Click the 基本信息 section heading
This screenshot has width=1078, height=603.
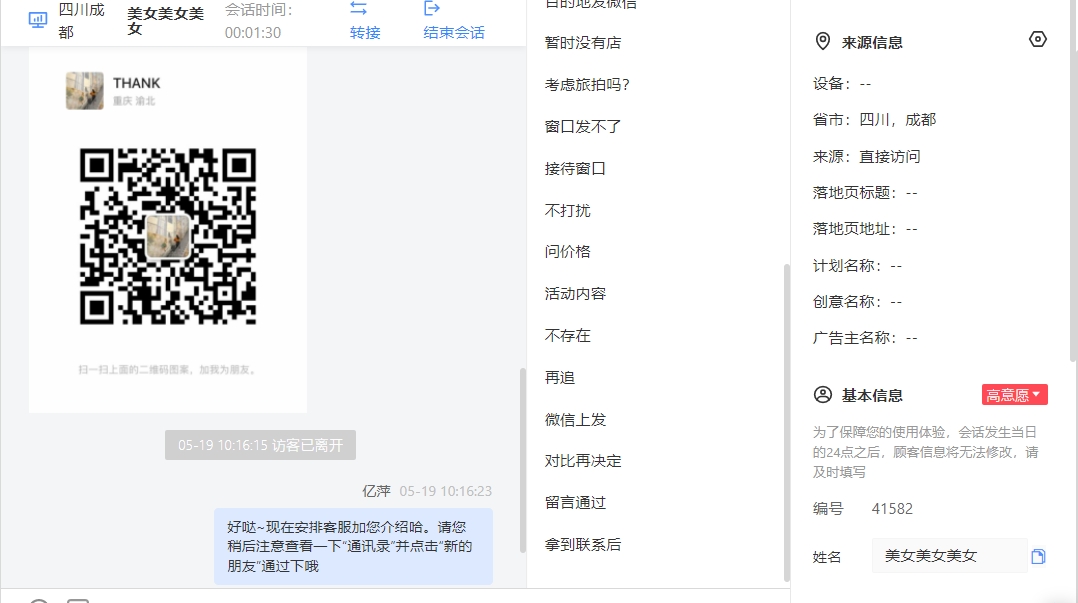click(872, 395)
